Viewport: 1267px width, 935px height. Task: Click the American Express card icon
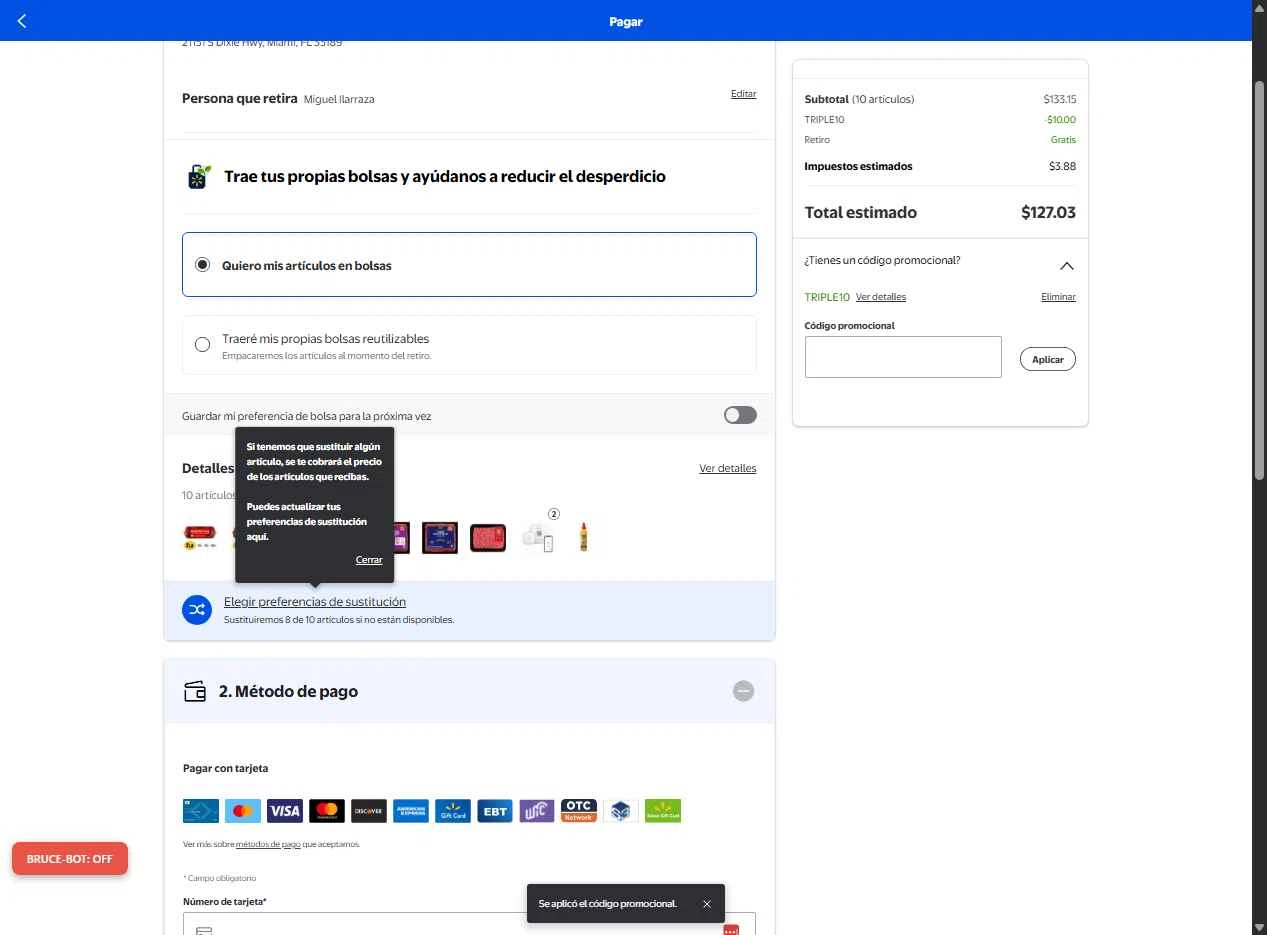click(411, 811)
